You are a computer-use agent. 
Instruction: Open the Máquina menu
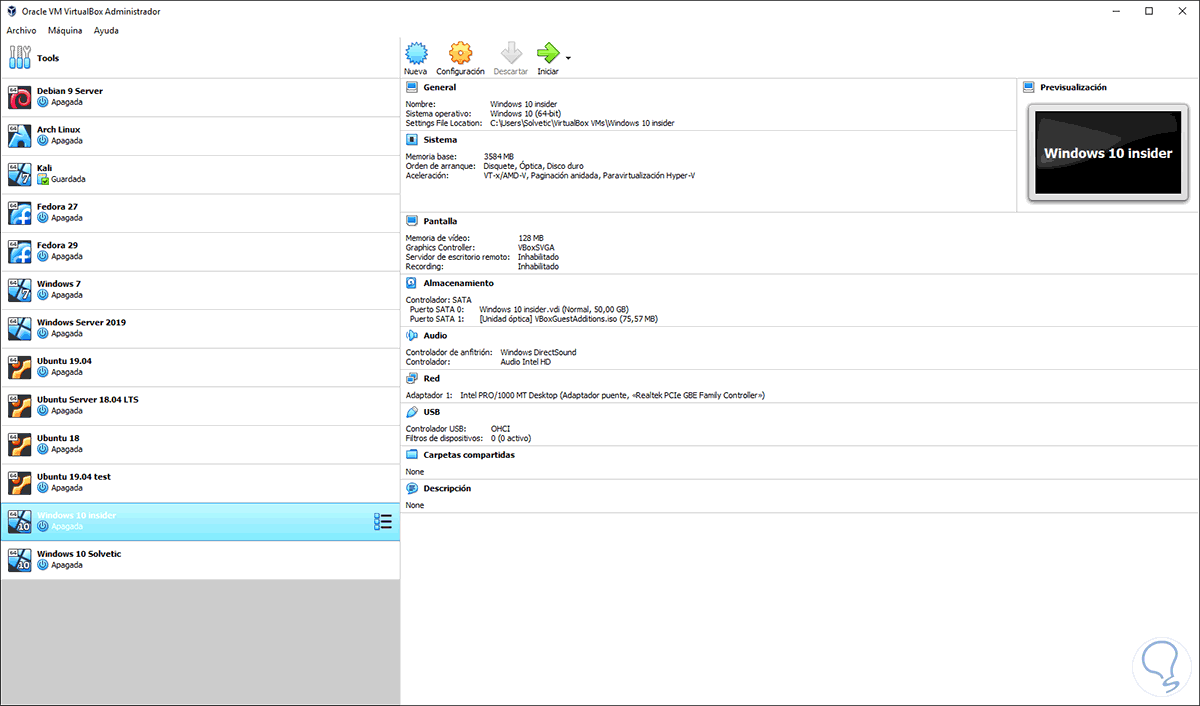pyautogui.click(x=65, y=30)
